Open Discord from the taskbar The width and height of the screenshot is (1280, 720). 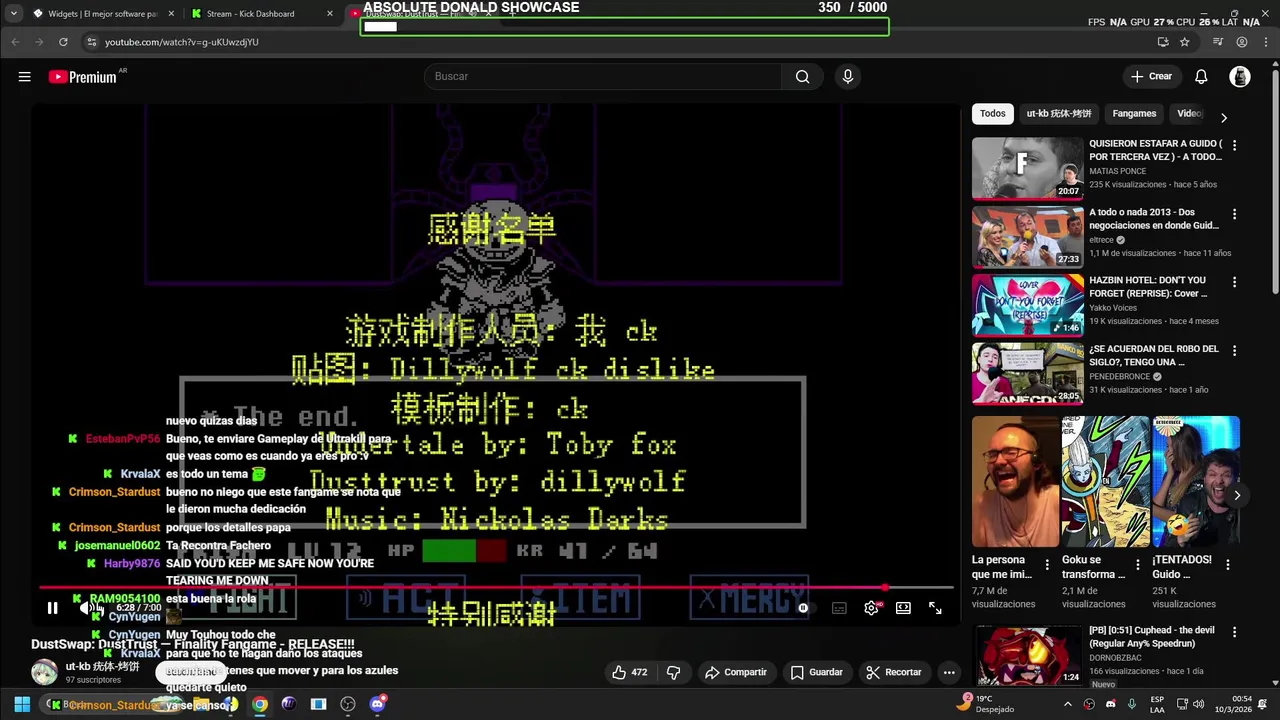378,704
